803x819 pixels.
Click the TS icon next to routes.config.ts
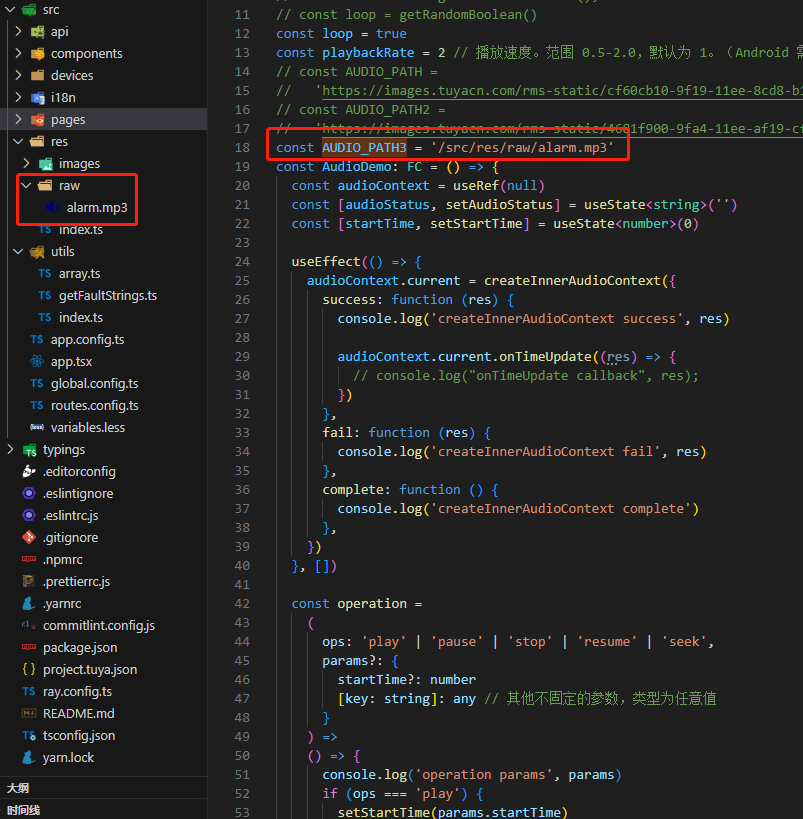[x=37, y=405]
